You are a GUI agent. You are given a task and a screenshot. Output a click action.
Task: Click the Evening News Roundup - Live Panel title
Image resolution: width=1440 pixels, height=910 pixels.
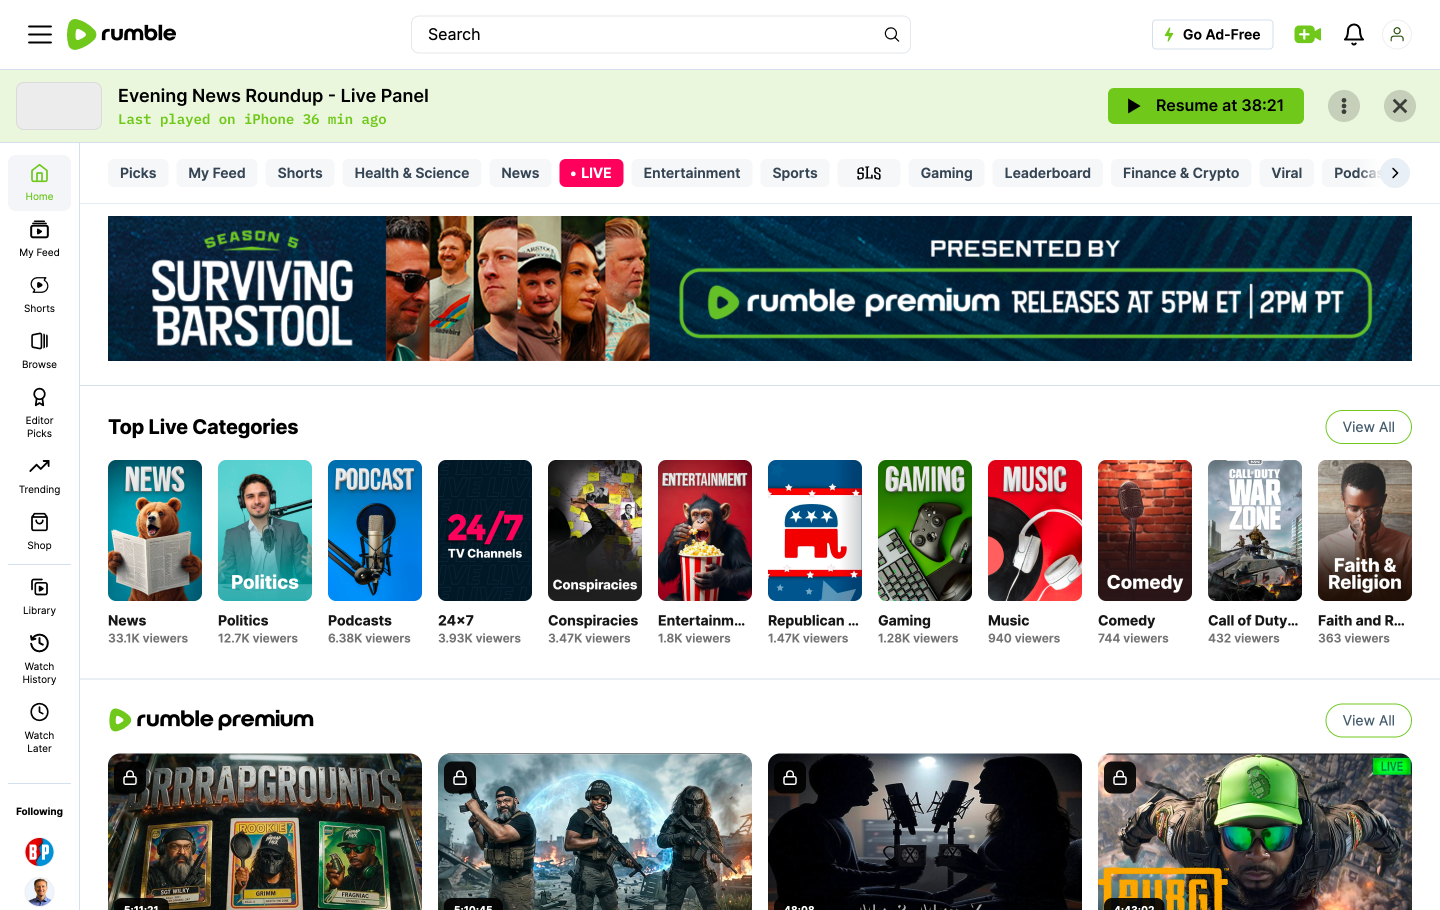pyautogui.click(x=273, y=96)
